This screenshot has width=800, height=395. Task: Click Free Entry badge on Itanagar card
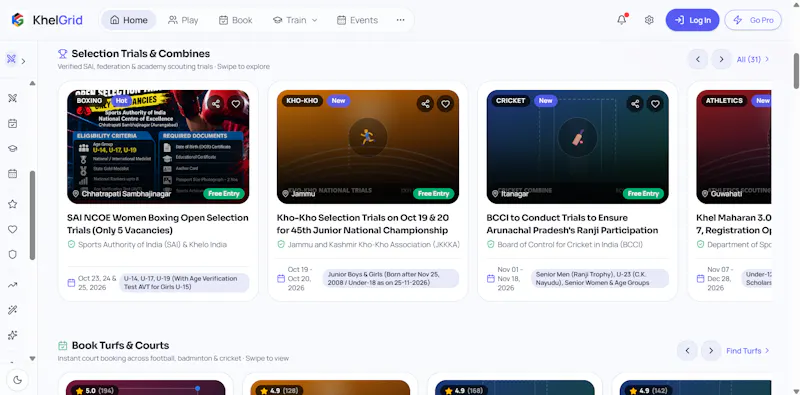(x=643, y=193)
